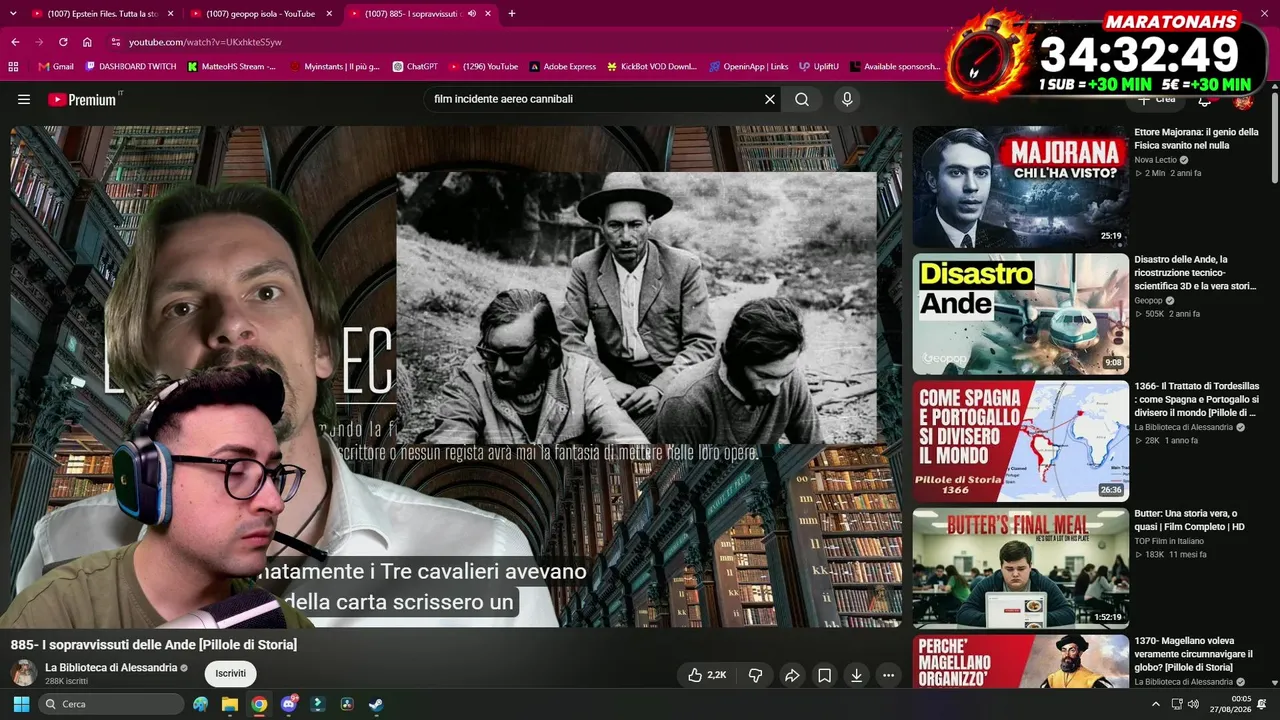The height and width of the screenshot is (720, 1280).
Task: Open the YouTube guide hamburger menu
Action: click(24, 100)
